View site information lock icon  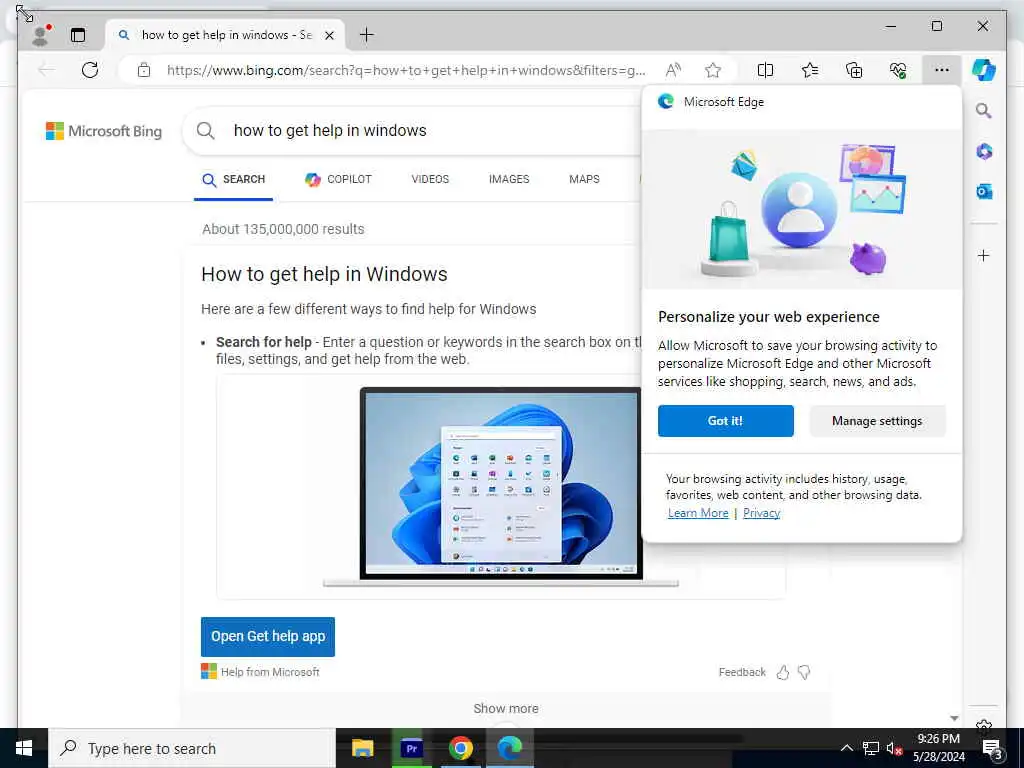(x=144, y=70)
